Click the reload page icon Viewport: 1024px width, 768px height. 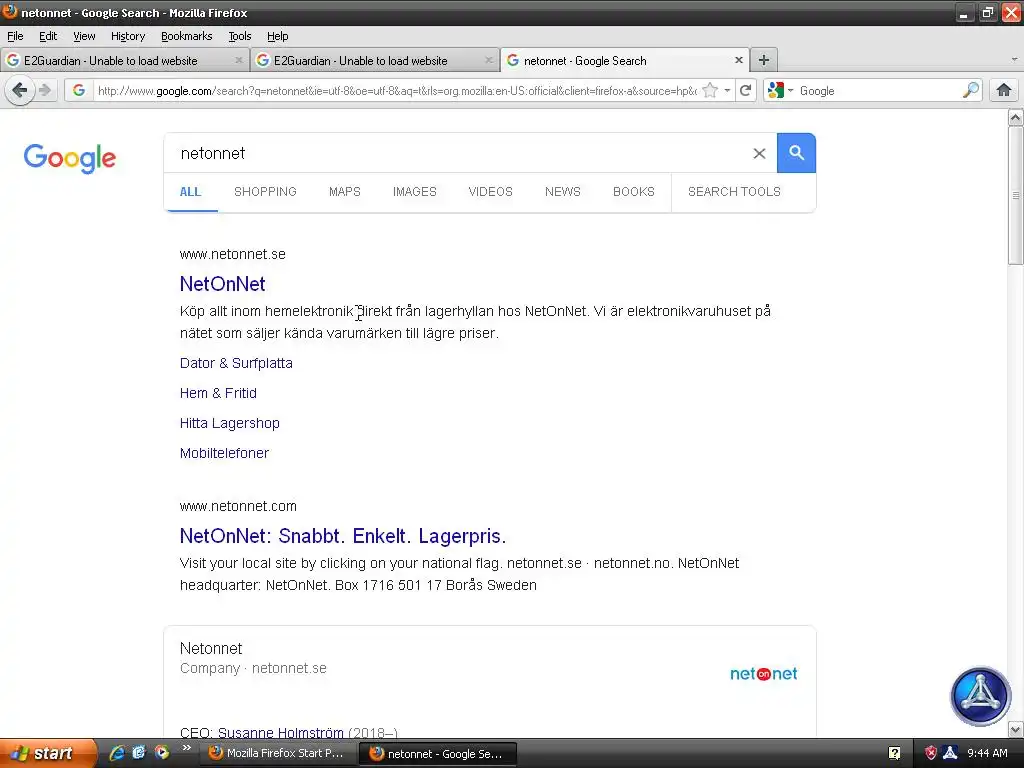coord(745,90)
